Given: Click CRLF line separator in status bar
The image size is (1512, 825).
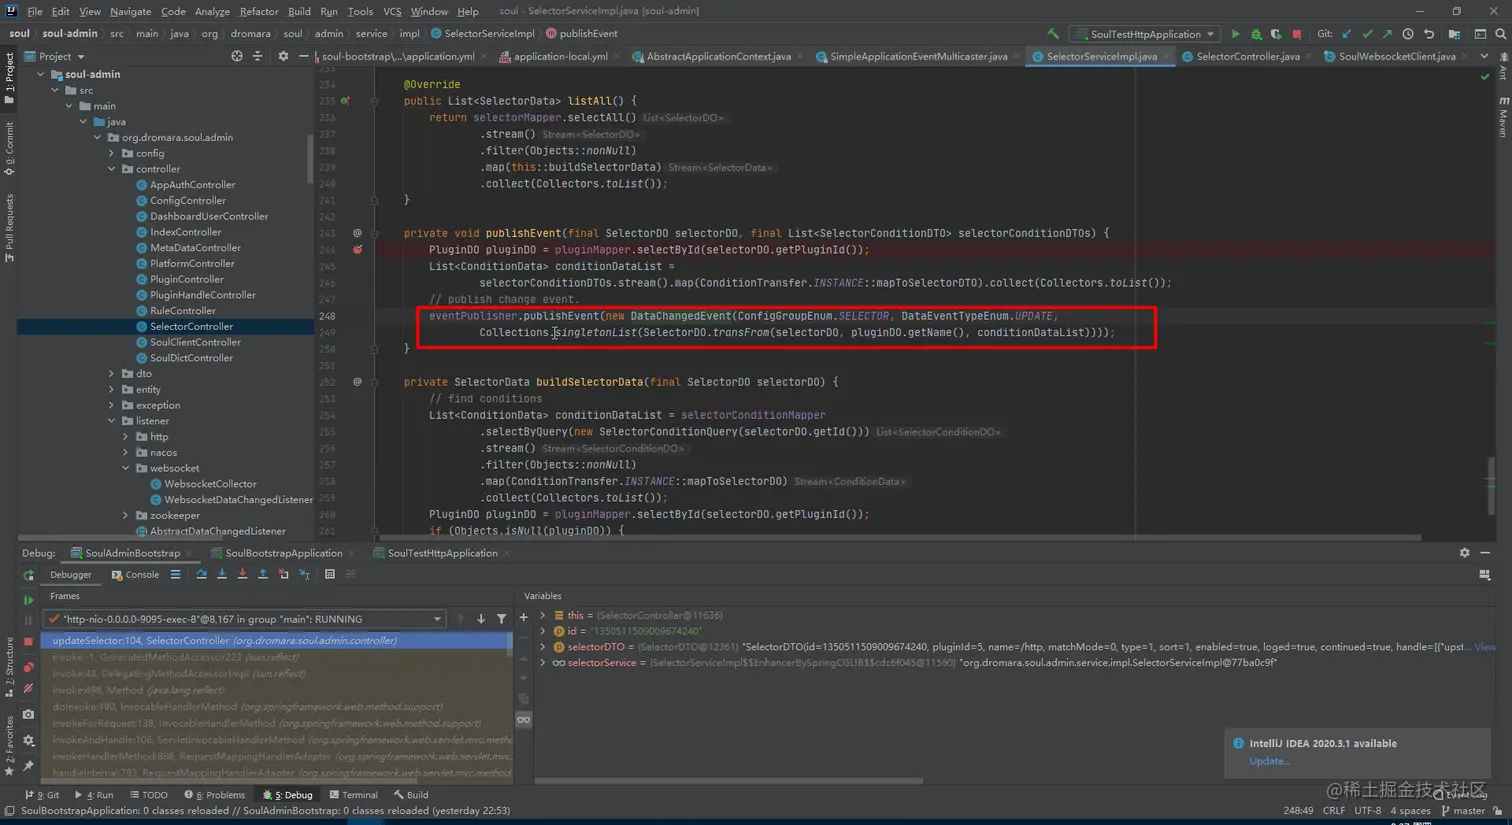Looking at the screenshot, I should pos(1333,811).
